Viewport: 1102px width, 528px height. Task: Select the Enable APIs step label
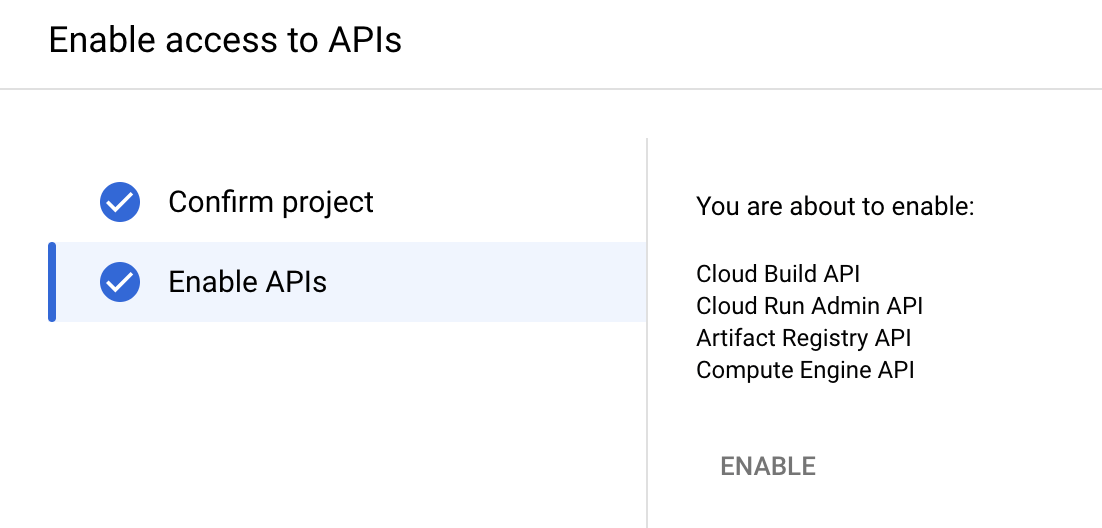click(x=247, y=282)
